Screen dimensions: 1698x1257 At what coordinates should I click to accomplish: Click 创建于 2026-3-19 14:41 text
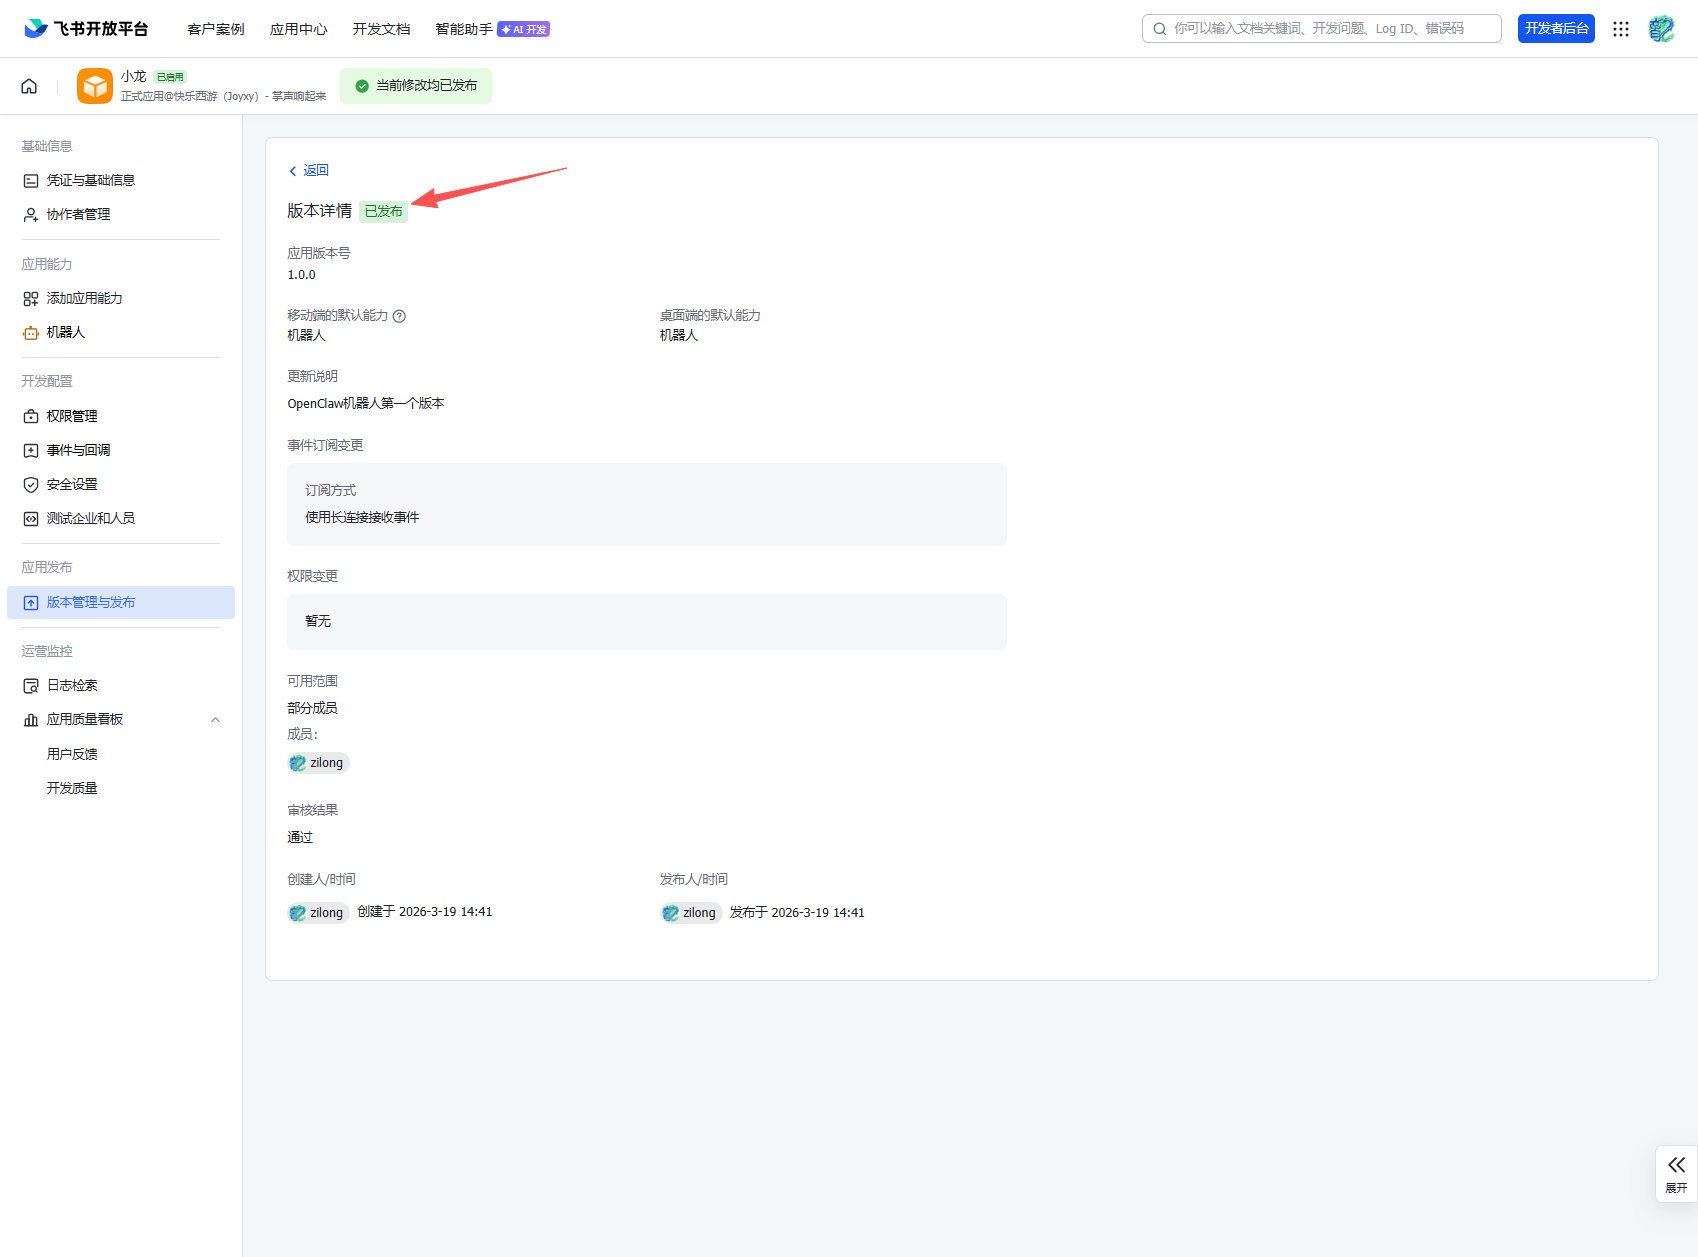point(425,912)
